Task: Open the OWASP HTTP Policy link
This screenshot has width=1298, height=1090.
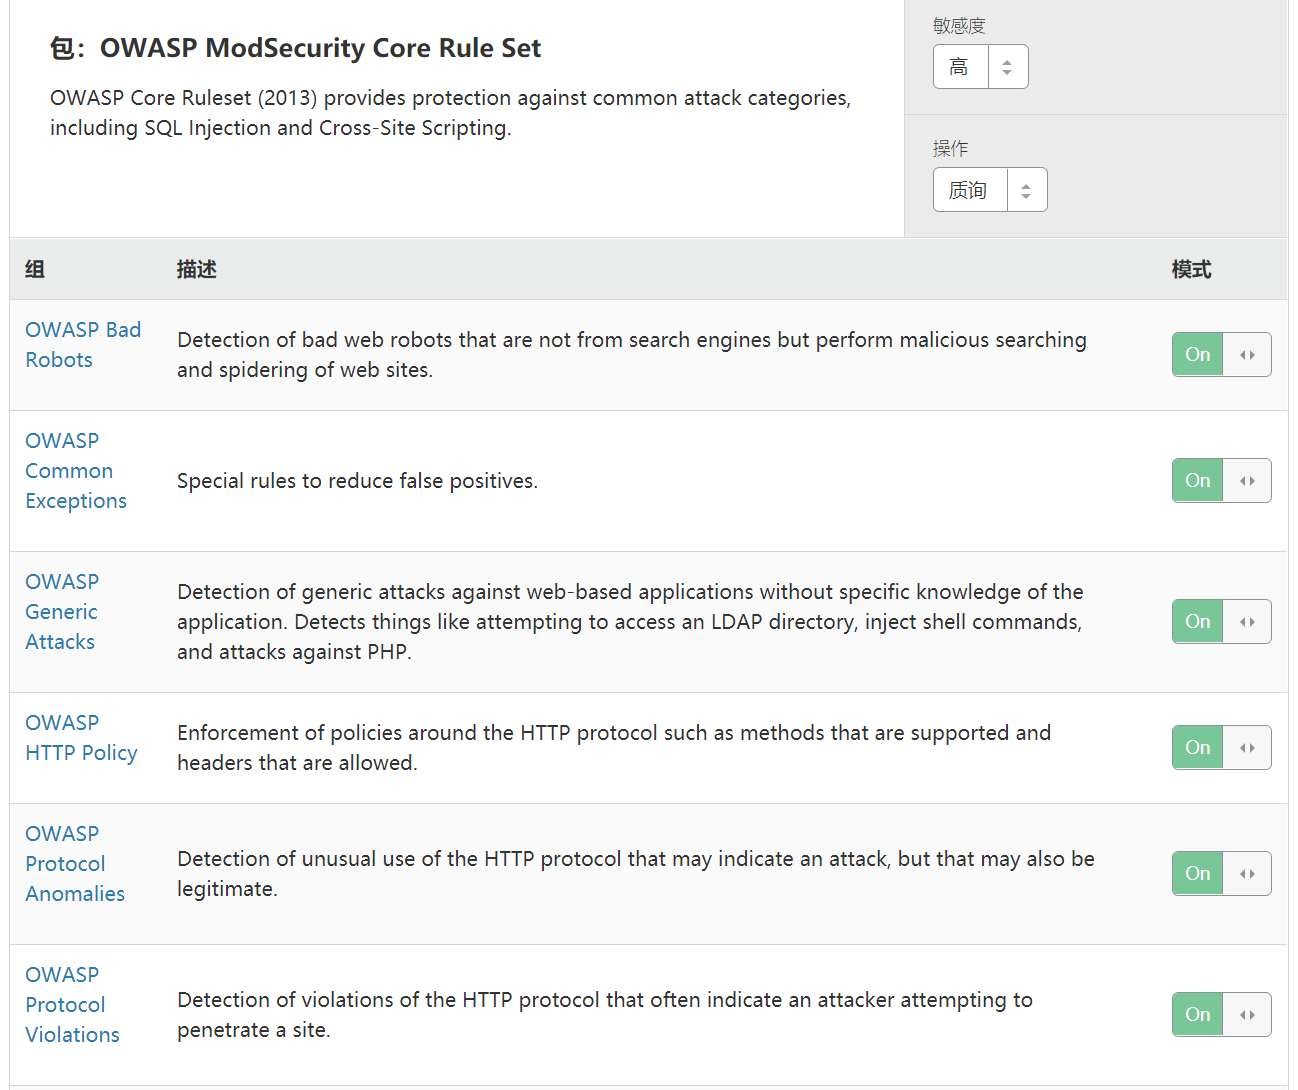Action: coord(81,738)
